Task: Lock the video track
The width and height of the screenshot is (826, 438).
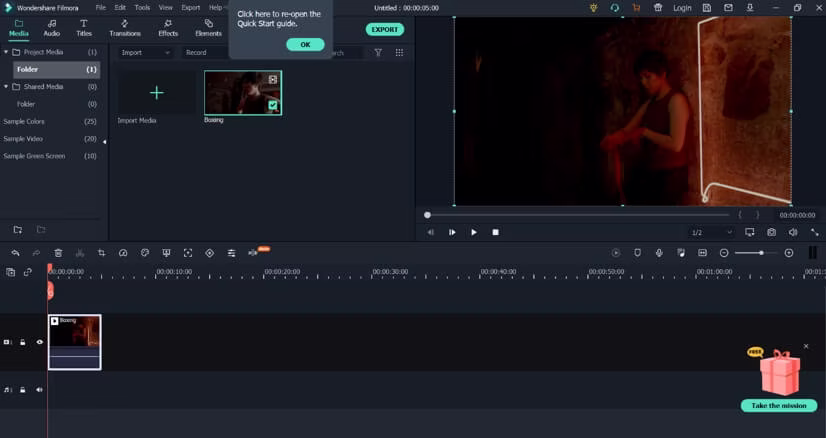Action: point(23,342)
